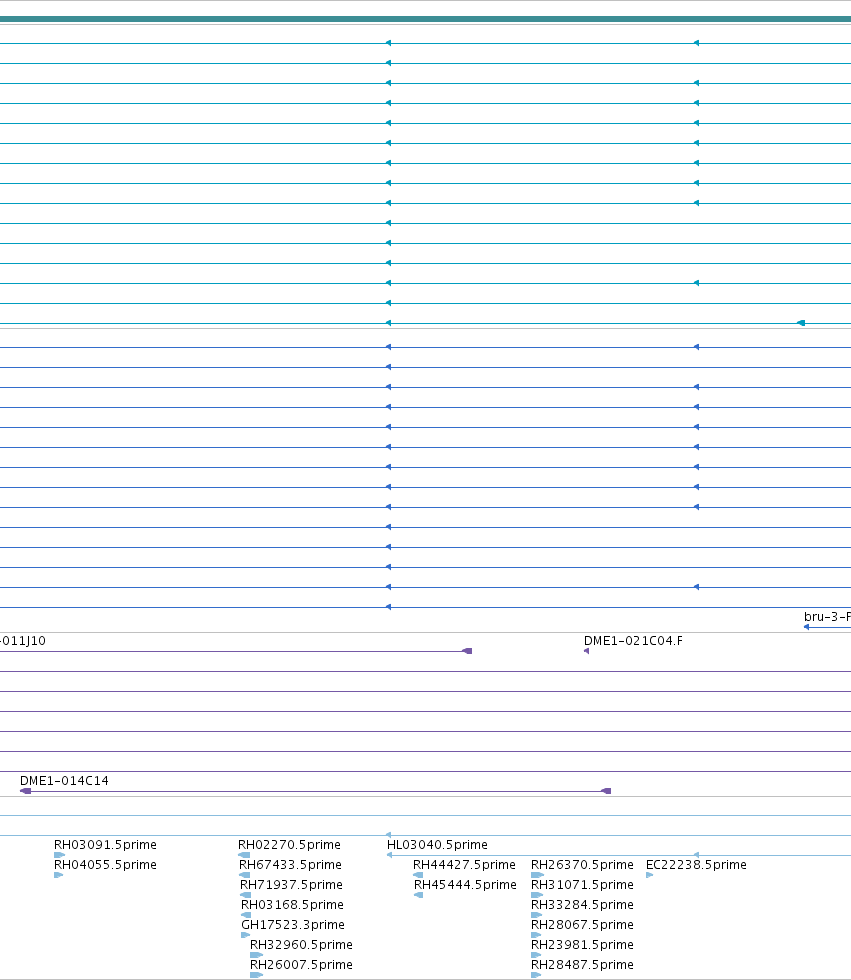Select the RH04055.5prime EST label

[105, 864]
